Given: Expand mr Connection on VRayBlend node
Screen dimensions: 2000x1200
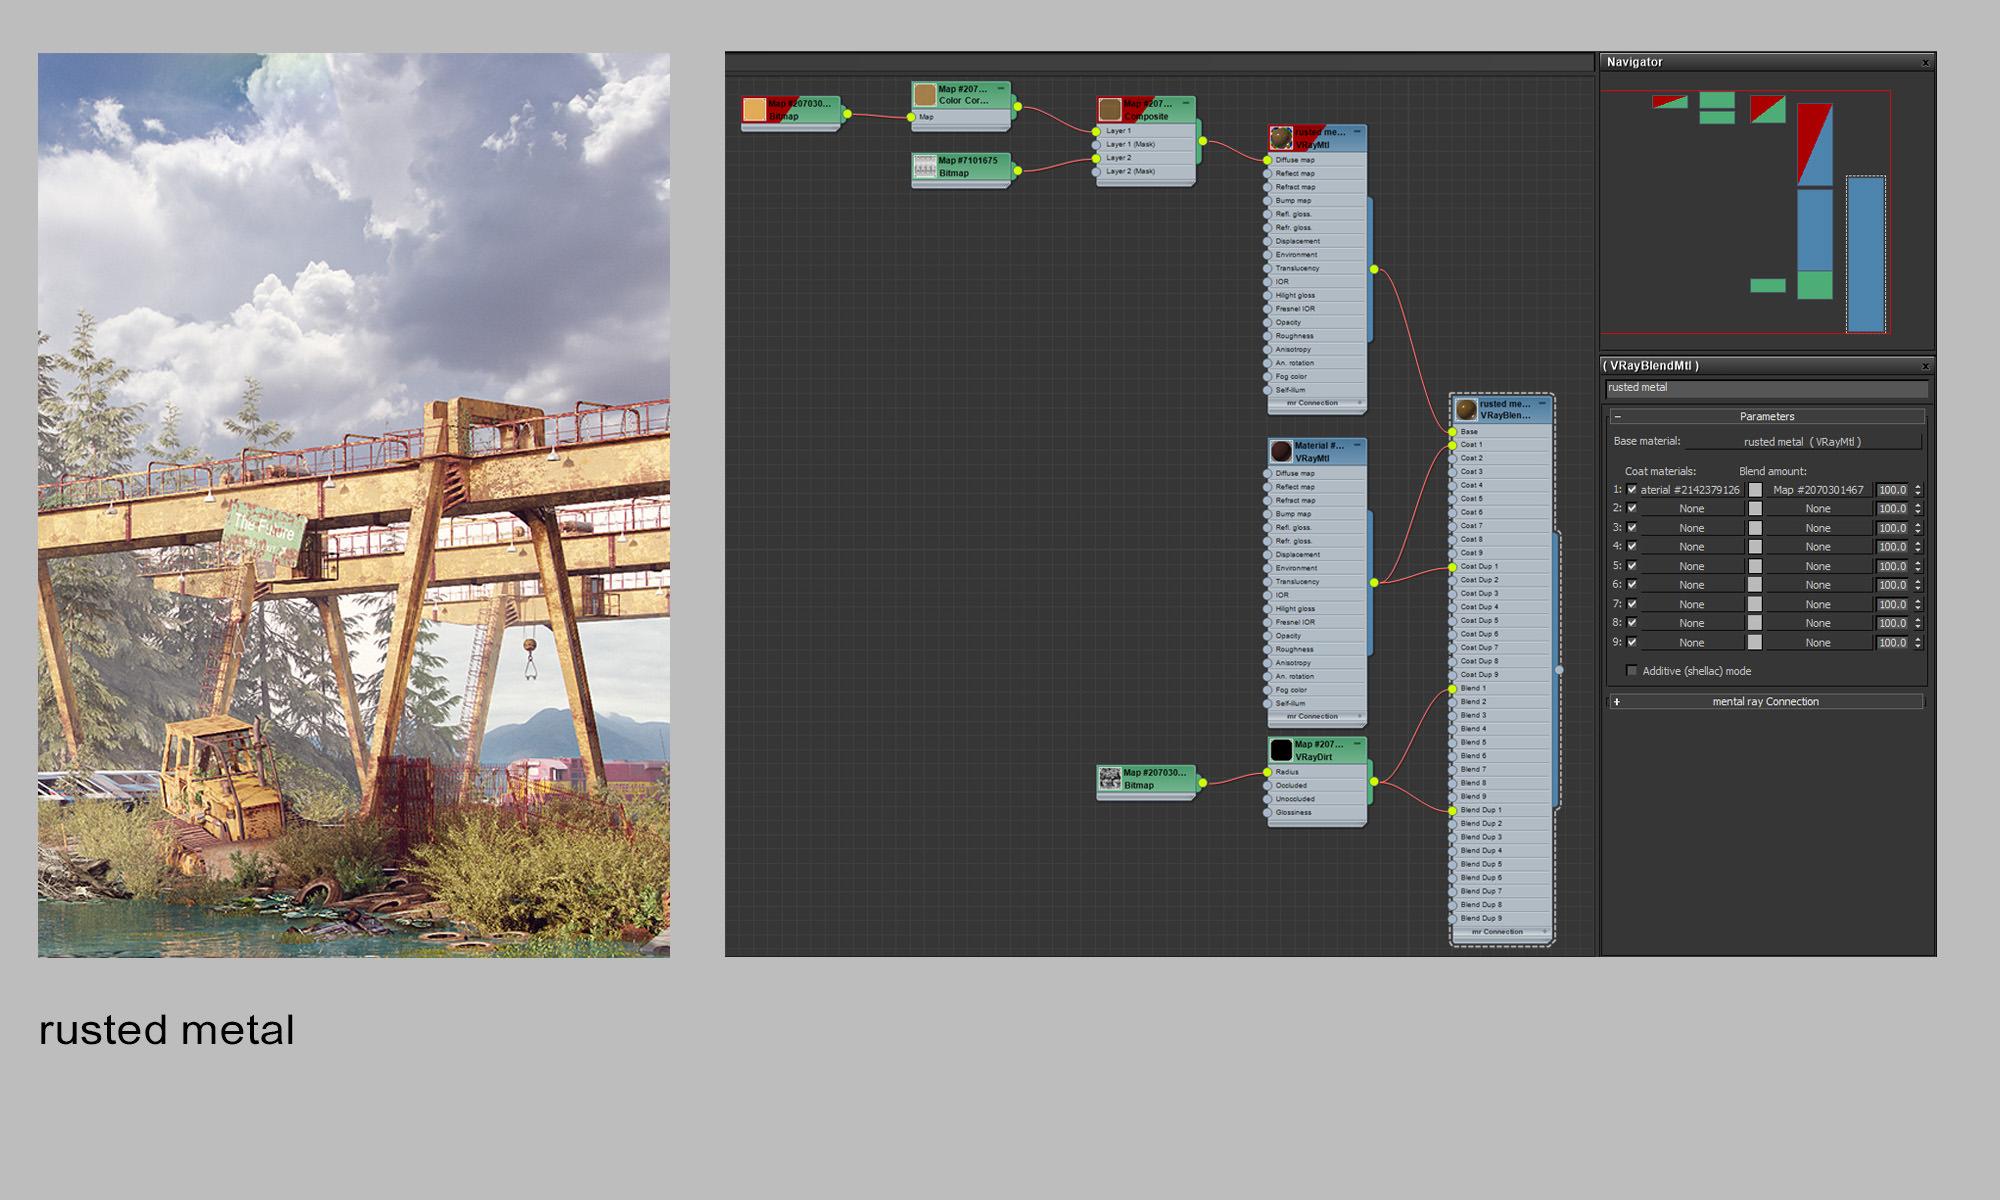Looking at the screenshot, I should (x=1545, y=932).
